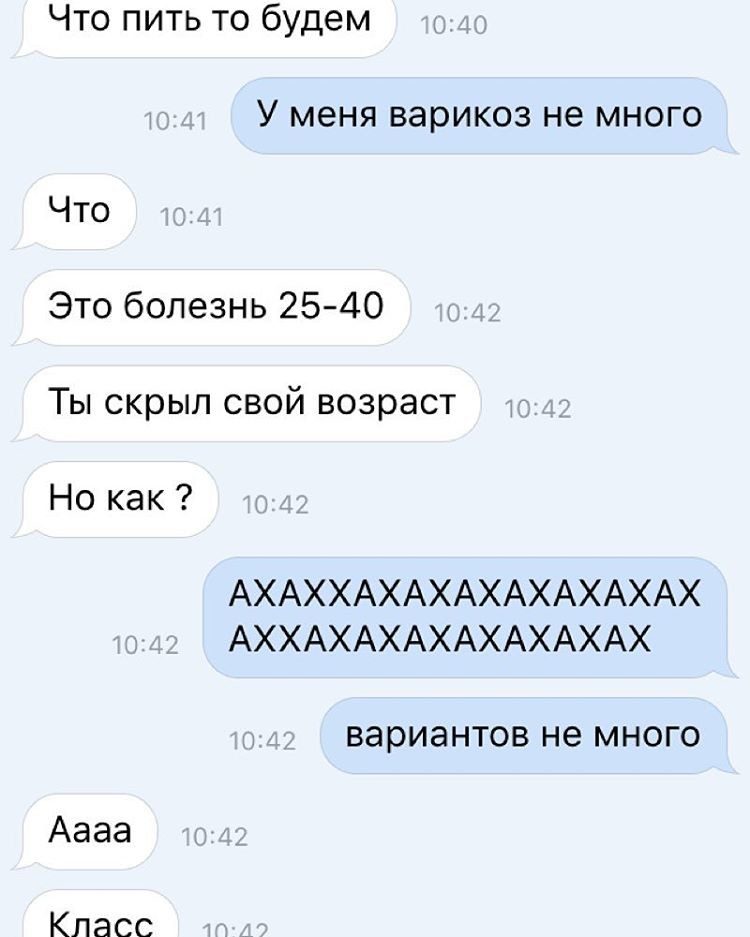This screenshot has width=750, height=937.
Task: Tap the 'Аааа' message bubble
Action: tap(89, 831)
